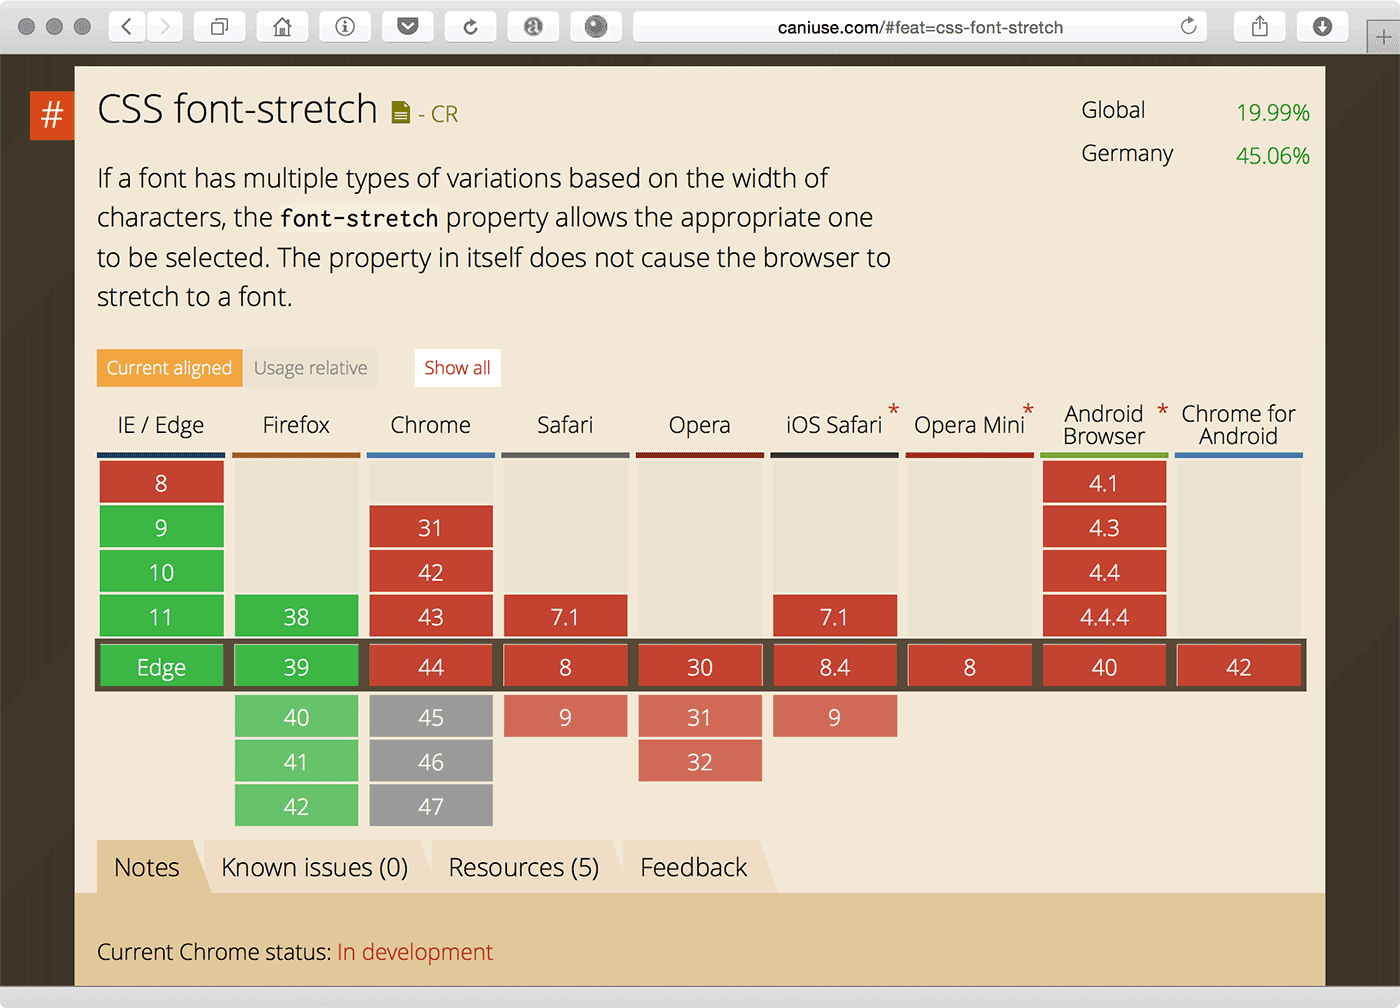
Task: Save page with the Pocket icon
Action: (x=408, y=27)
